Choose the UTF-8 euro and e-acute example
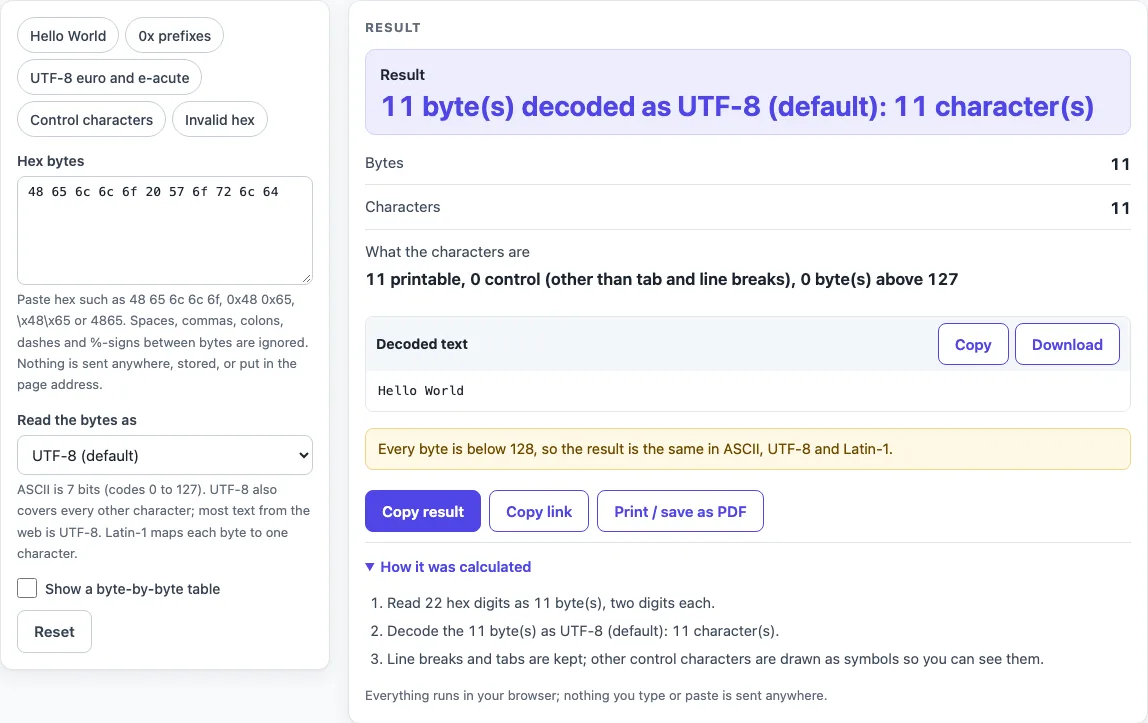 [110, 78]
